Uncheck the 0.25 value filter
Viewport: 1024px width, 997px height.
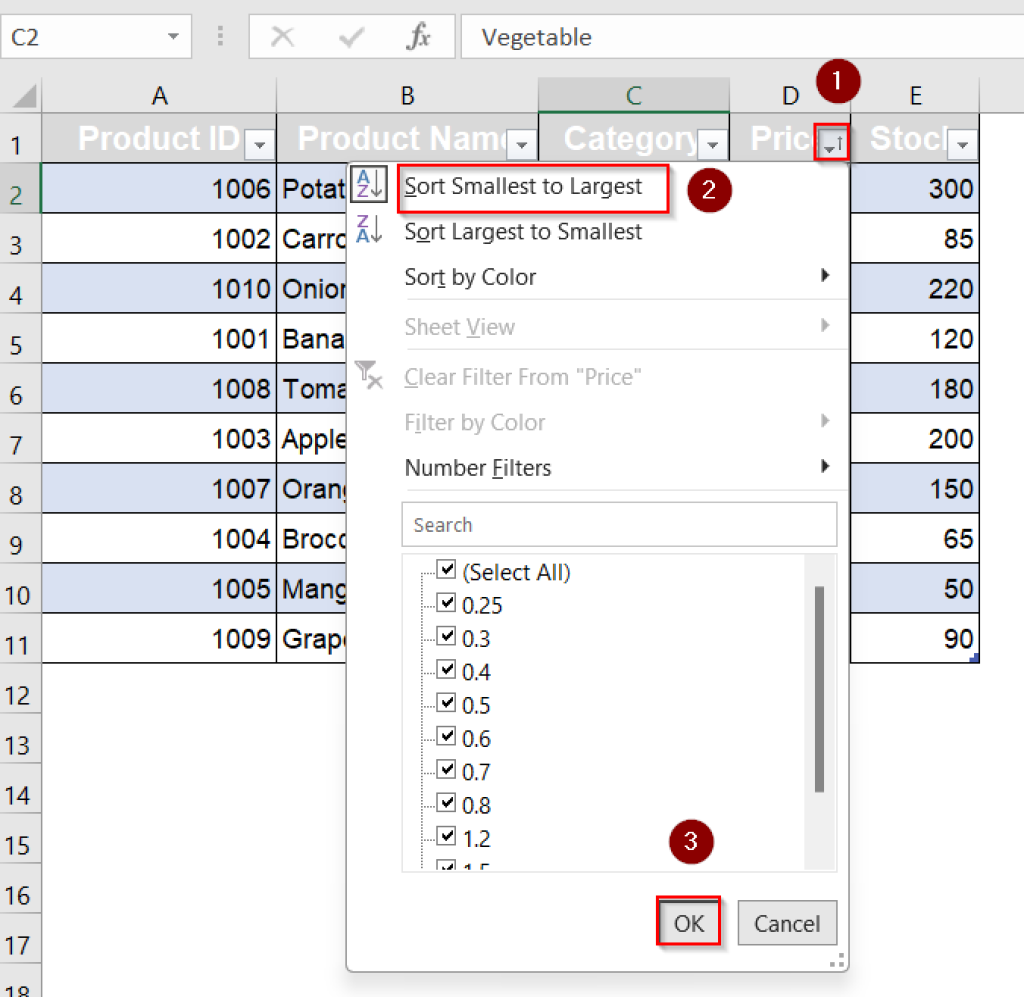tap(446, 603)
